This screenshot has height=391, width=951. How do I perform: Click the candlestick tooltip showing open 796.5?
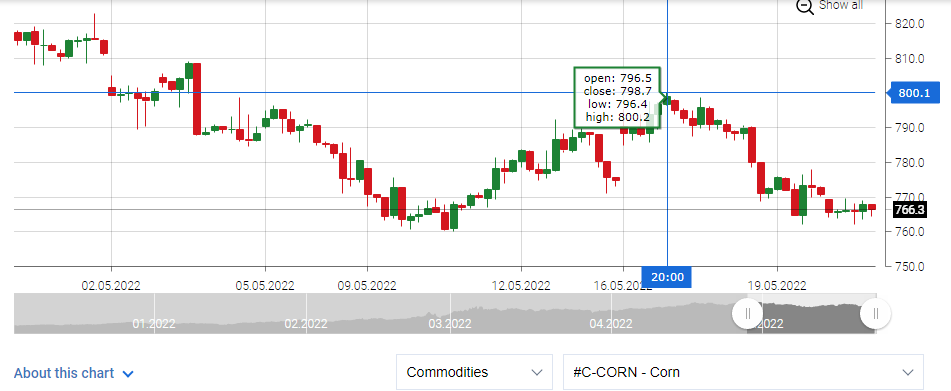tap(616, 98)
